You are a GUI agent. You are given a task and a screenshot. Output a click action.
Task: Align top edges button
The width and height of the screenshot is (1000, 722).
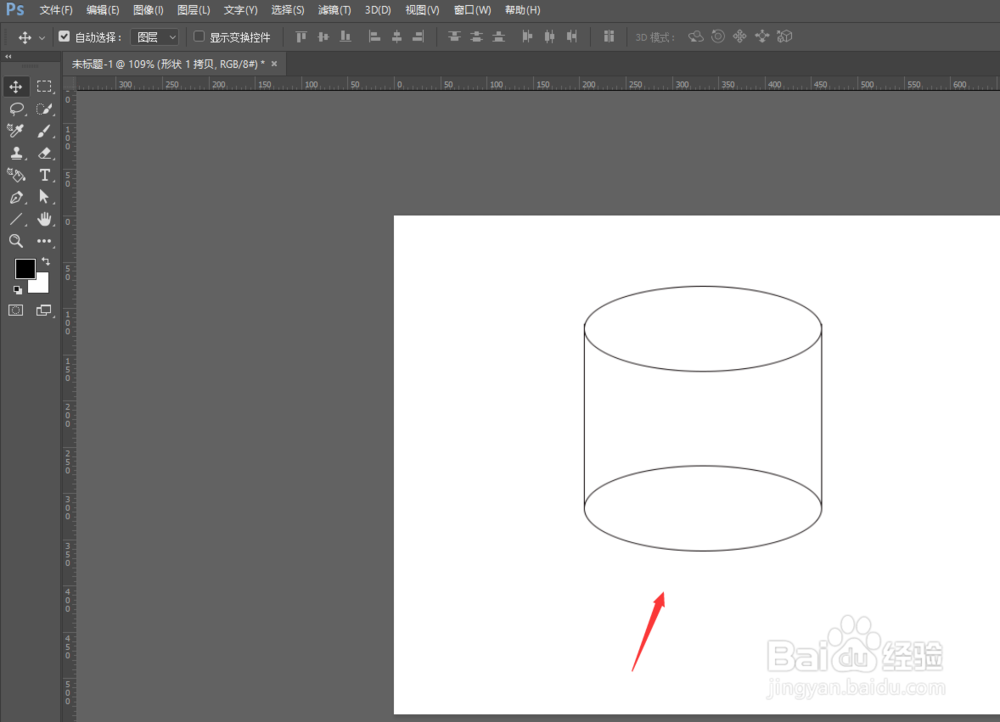[x=301, y=36]
